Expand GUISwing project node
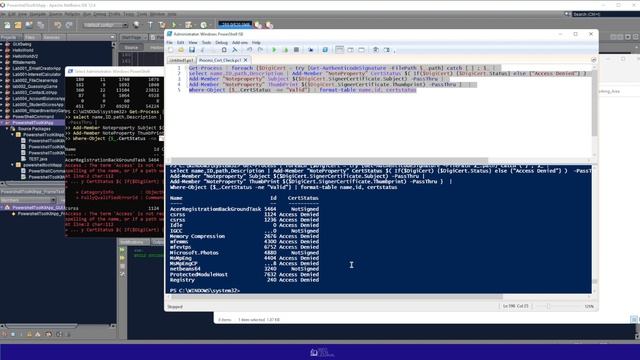The width and height of the screenshot is (640, 360). [x=2, y=44]
